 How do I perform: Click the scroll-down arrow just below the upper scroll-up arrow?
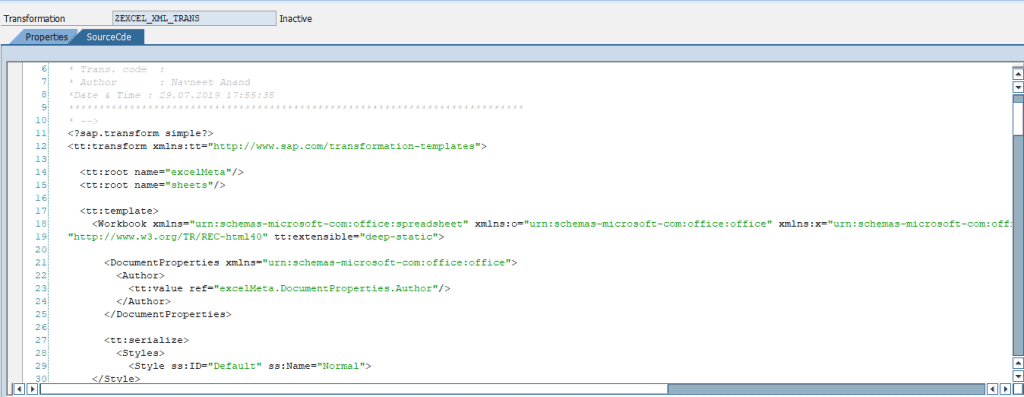(1017, 87)
